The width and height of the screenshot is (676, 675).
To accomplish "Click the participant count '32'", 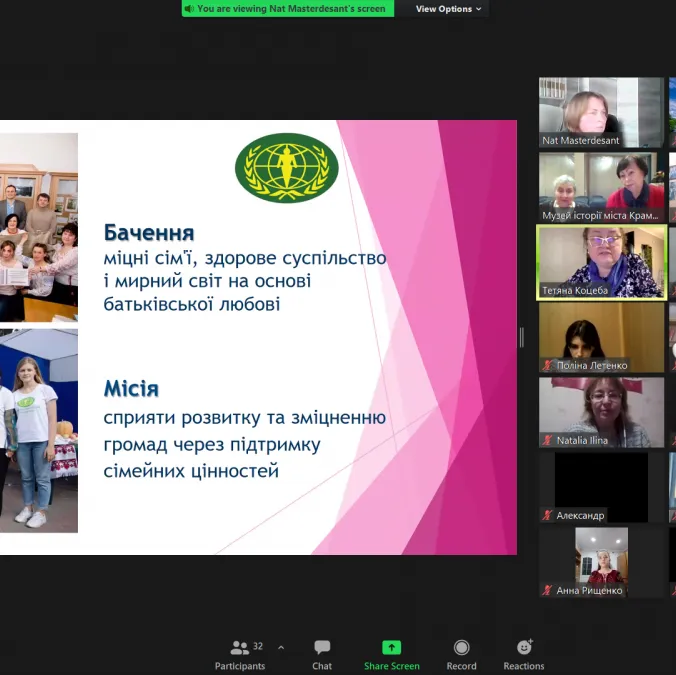I will coord(258,646).
